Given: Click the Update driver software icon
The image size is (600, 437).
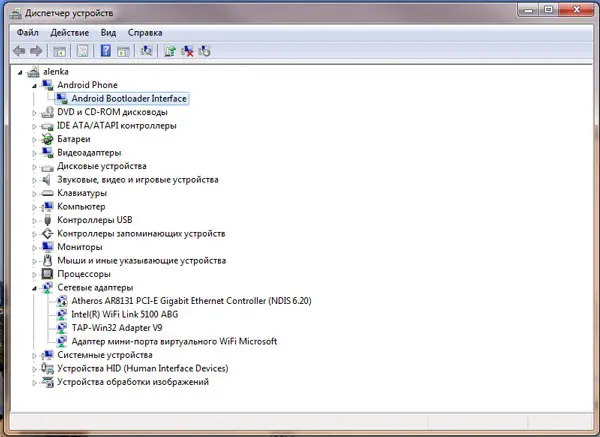Looking at the screenshot, I should pos(170,51).
